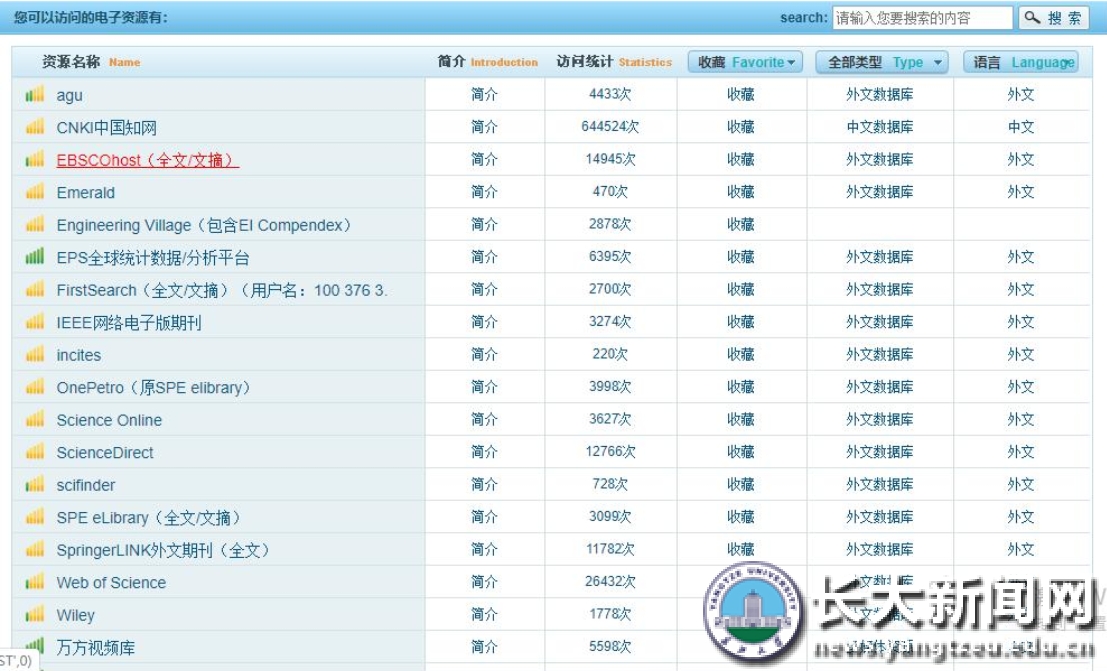
Task: View 简介 introduction for ScienceDirect
Action: [484, 451]
